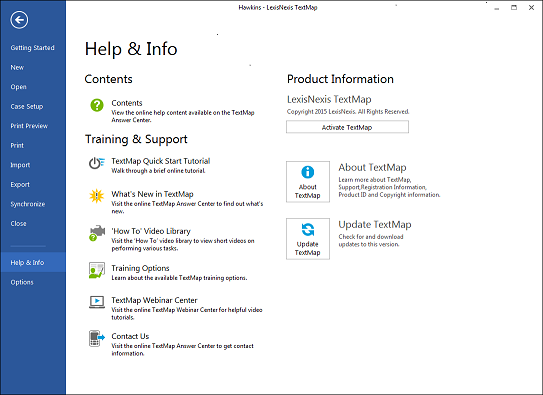Select Help & Info in the sidebar
543x395 pixels.
[x=33, y=262]
